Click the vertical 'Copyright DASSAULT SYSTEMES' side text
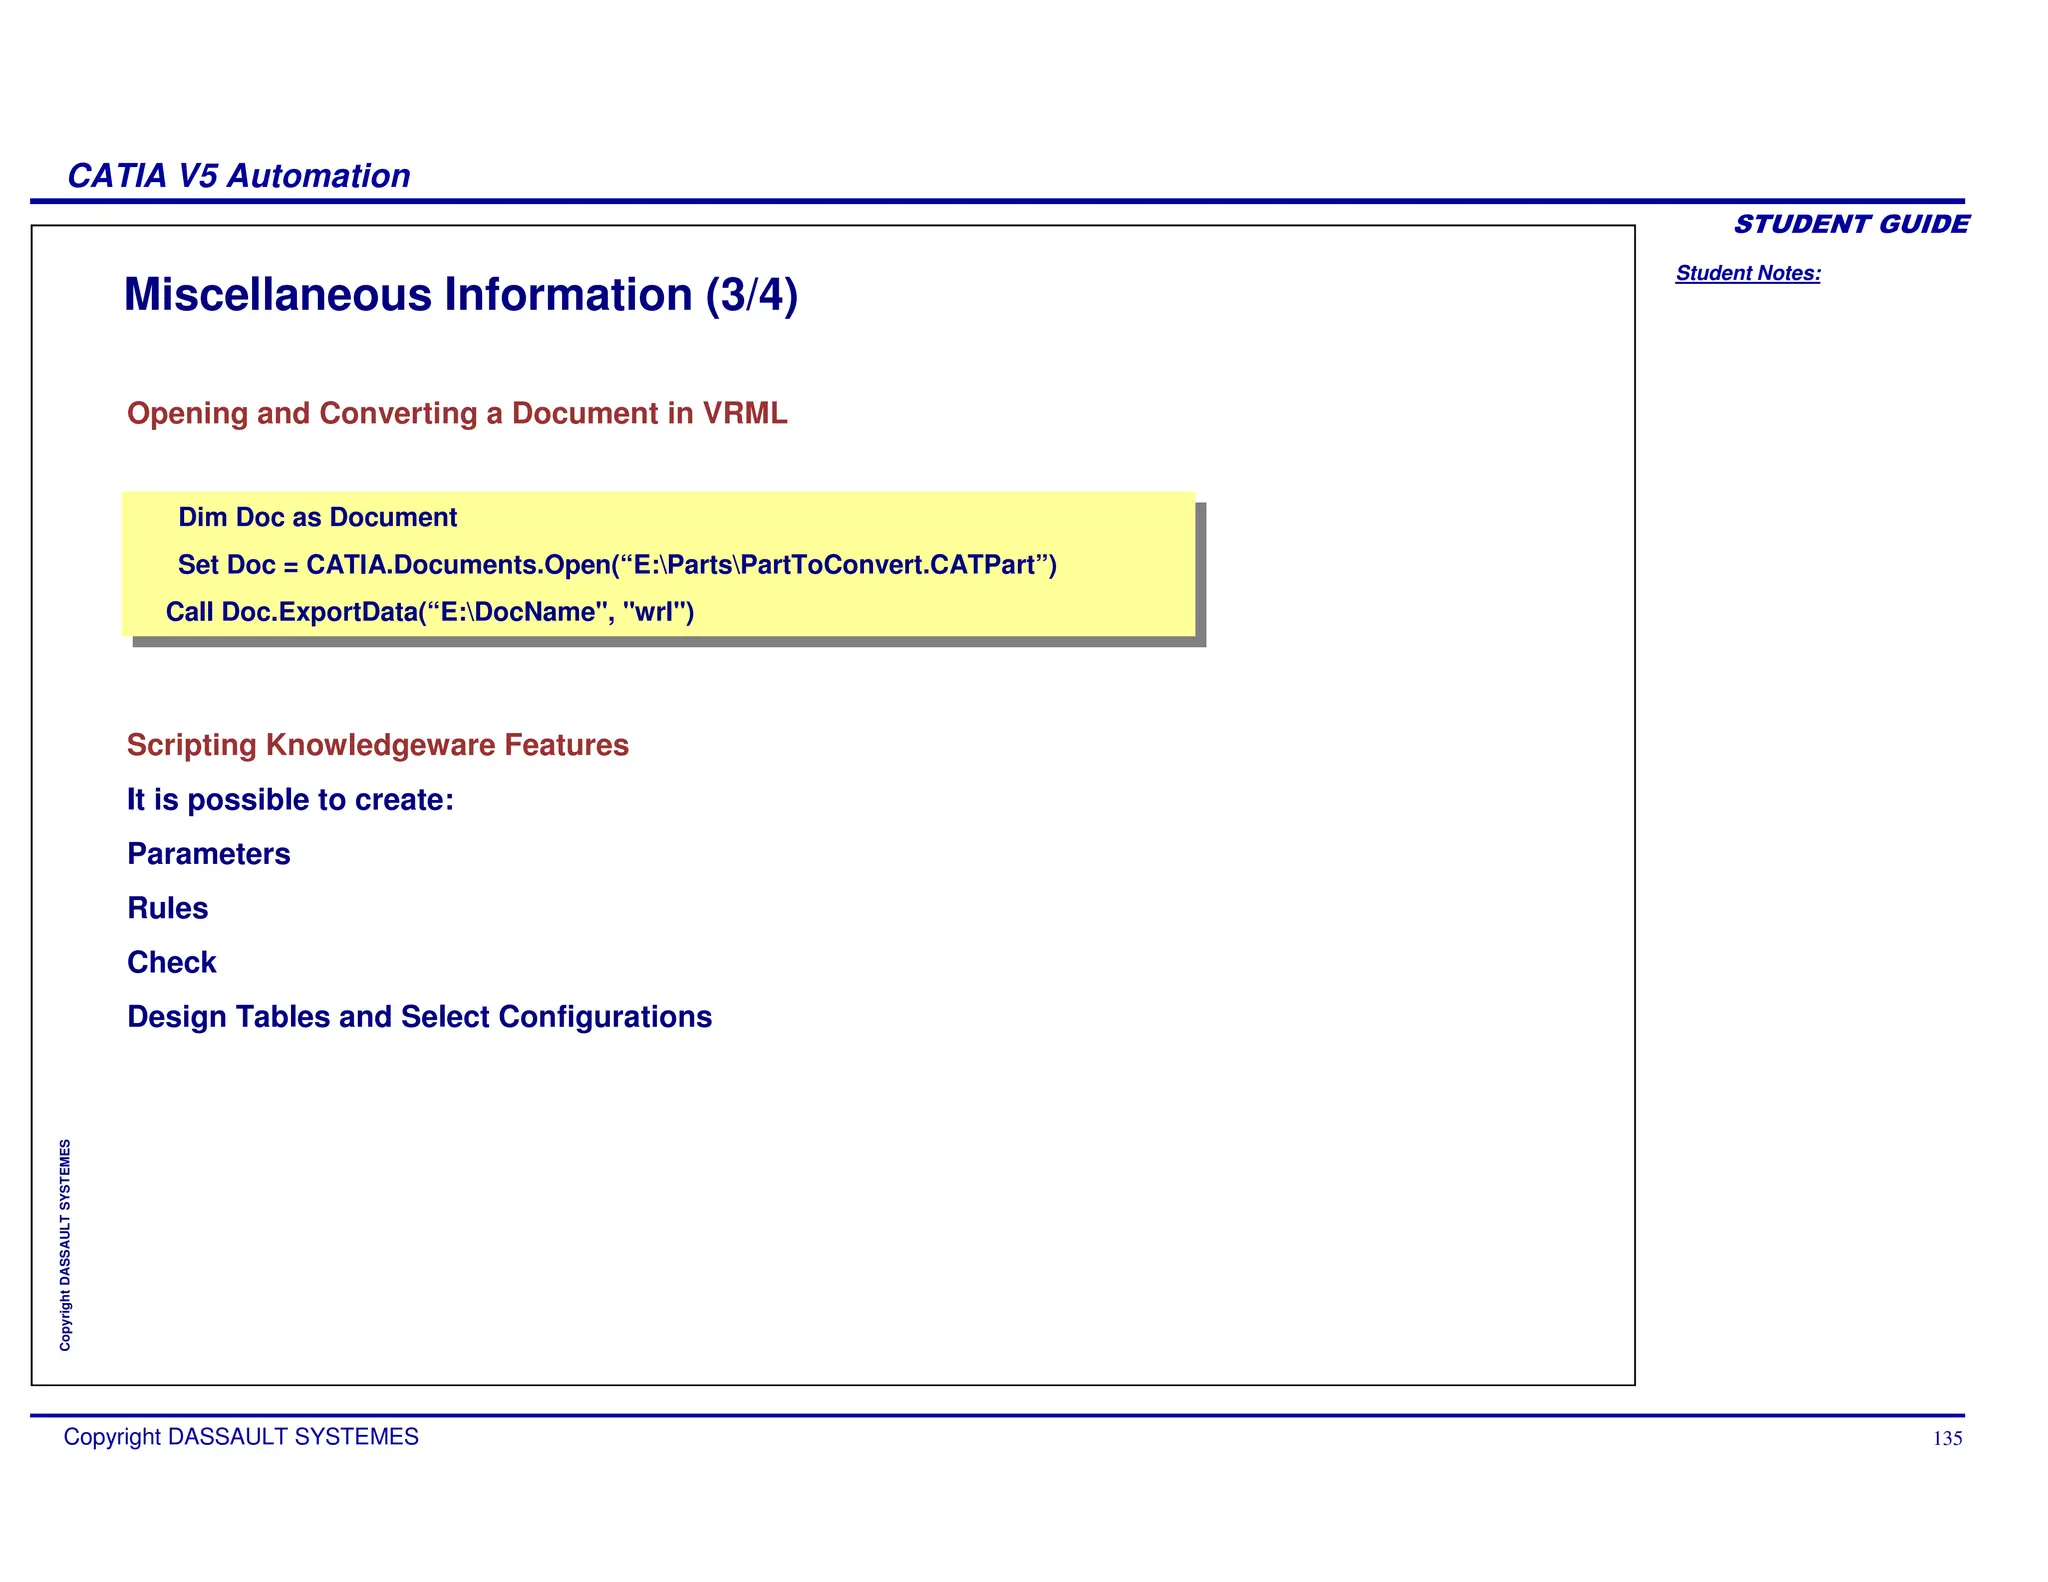 [x=65, y=1245]
